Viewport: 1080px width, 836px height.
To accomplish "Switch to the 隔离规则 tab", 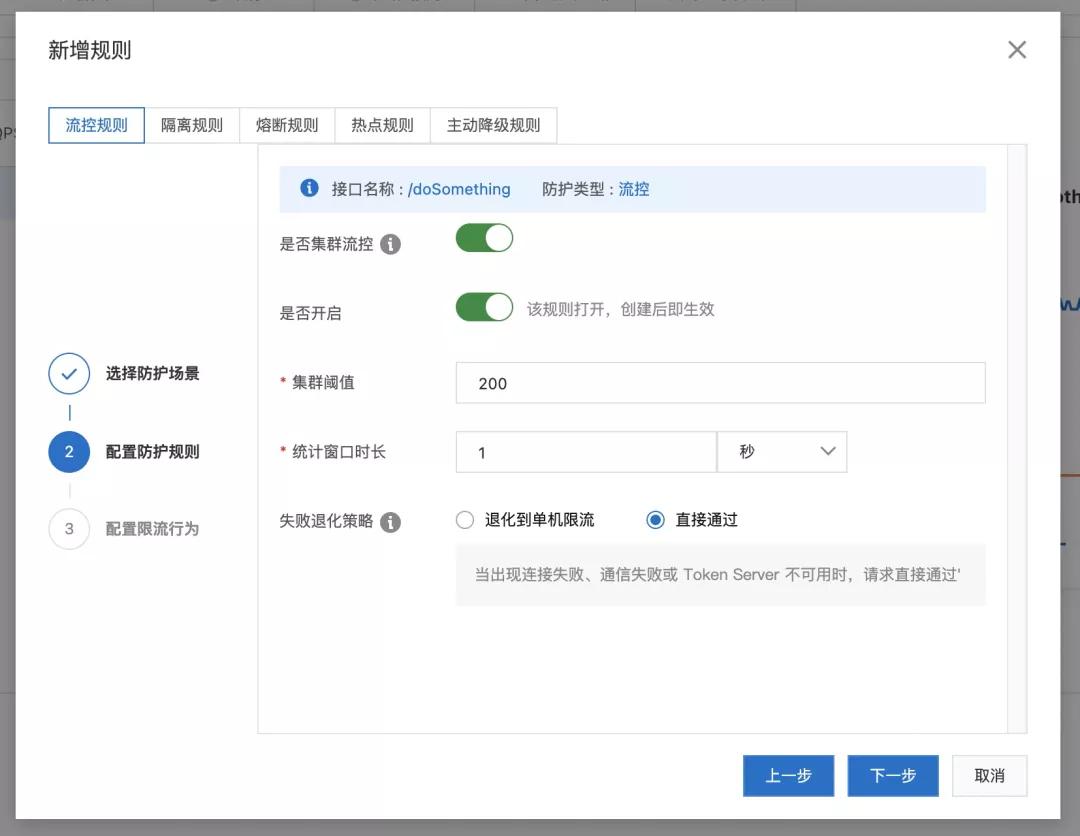I will click(x=192, y=126).
